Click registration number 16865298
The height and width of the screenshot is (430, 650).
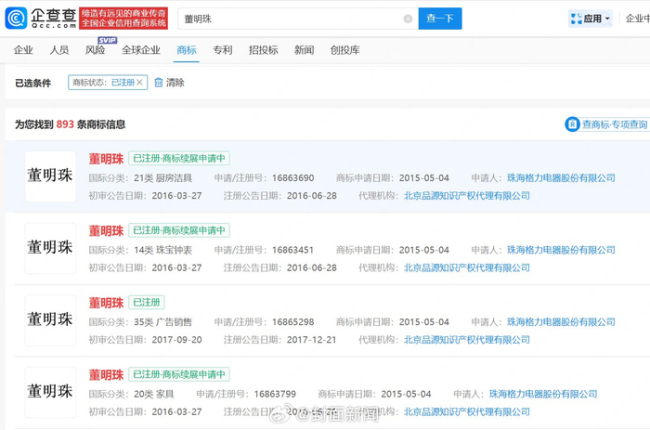(293, 322)
